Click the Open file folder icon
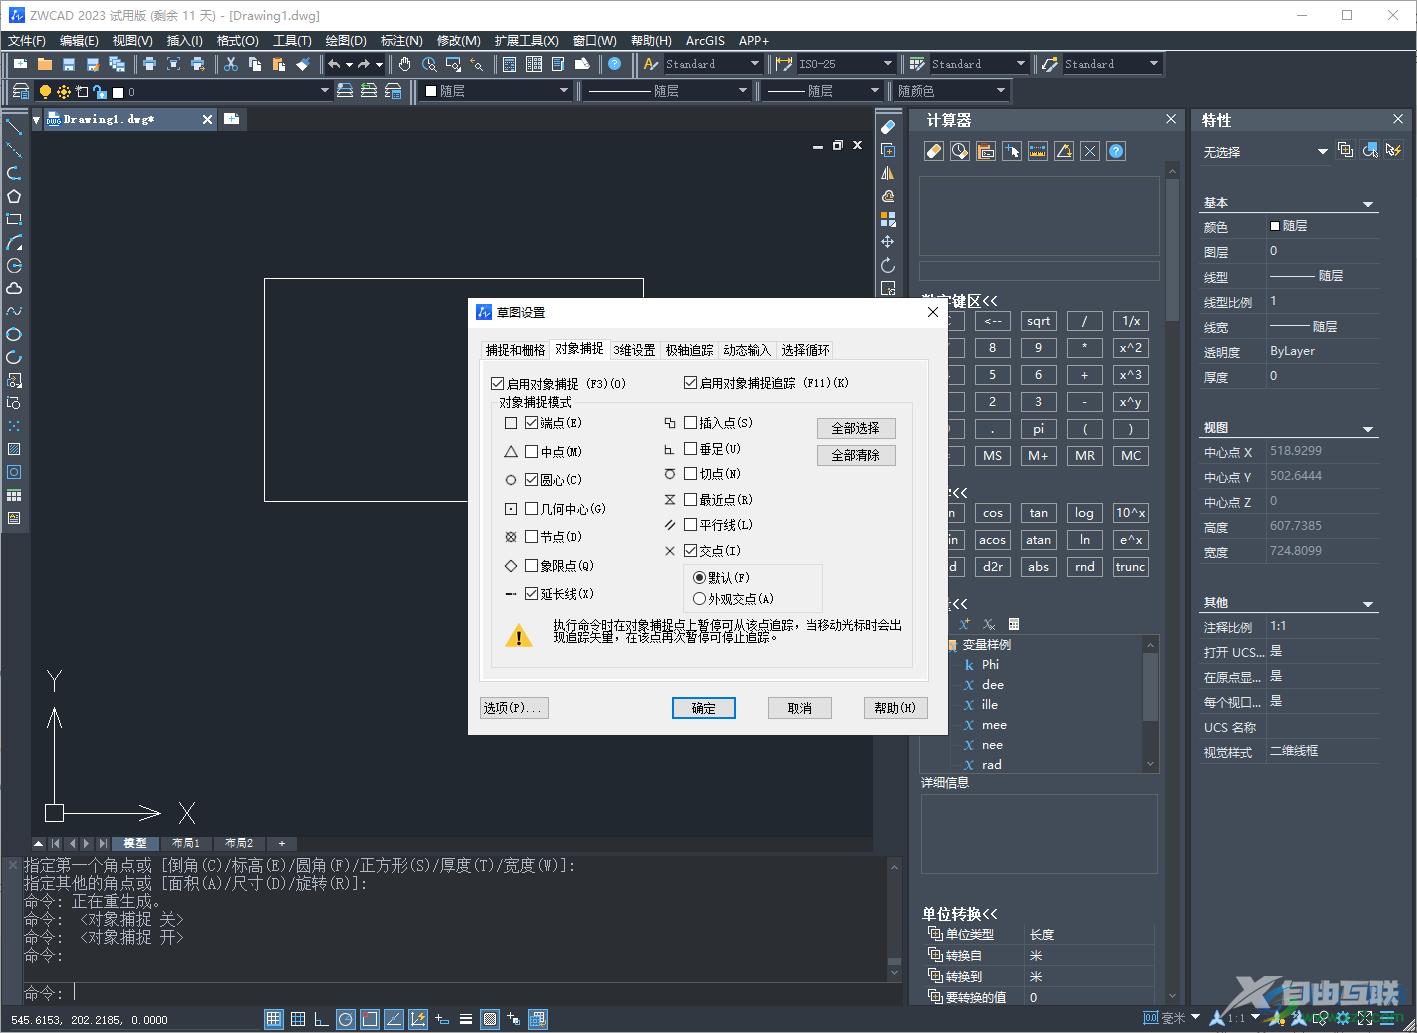 (x=45, y=64)
